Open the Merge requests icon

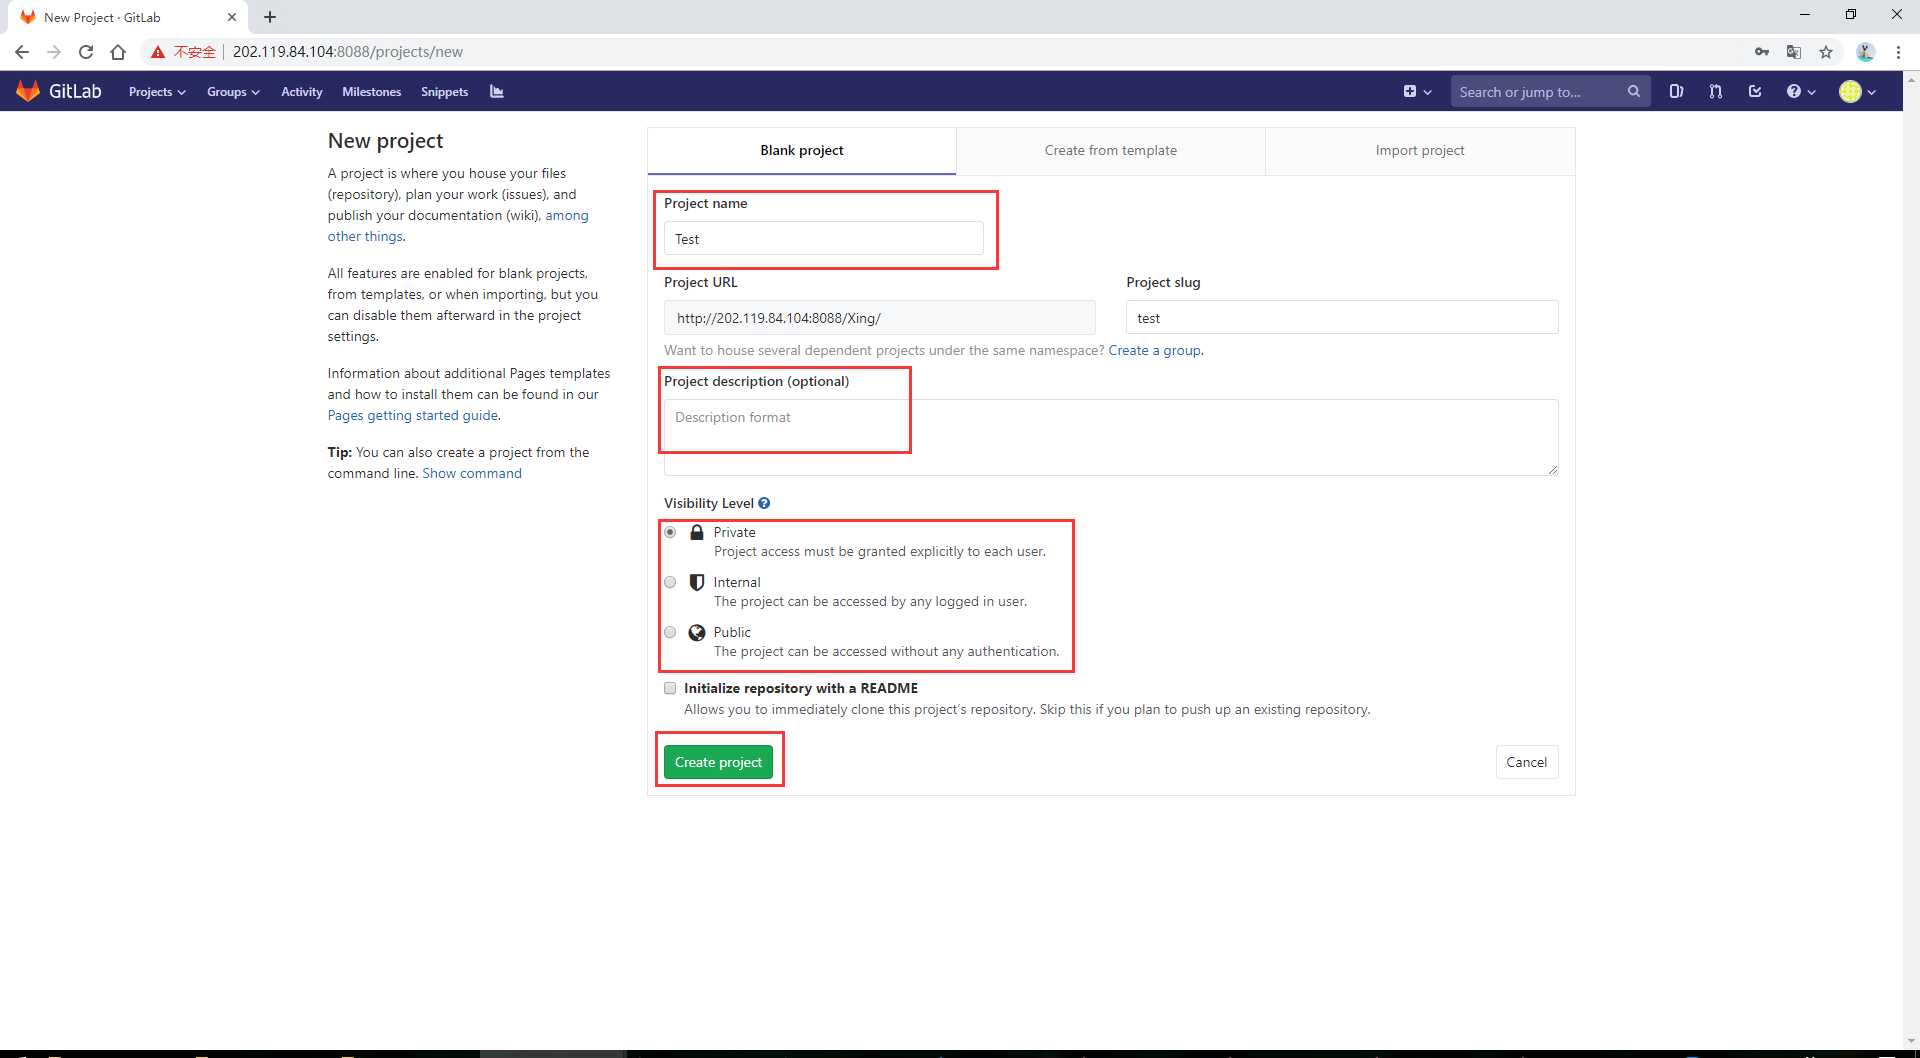tap(1716, 92)
